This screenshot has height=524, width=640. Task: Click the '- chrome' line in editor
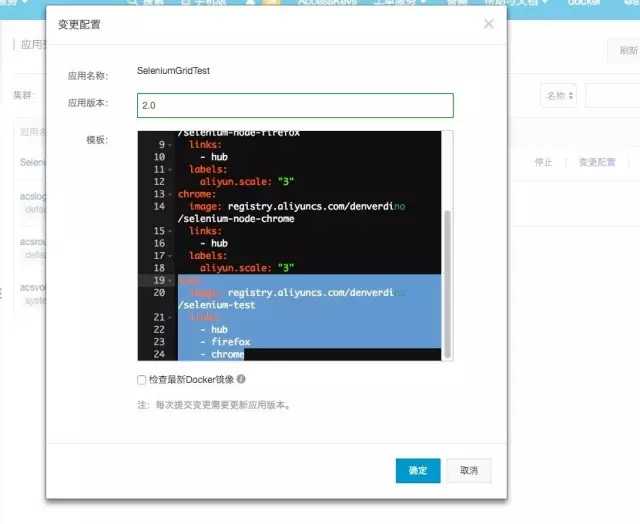pos(222,354)
